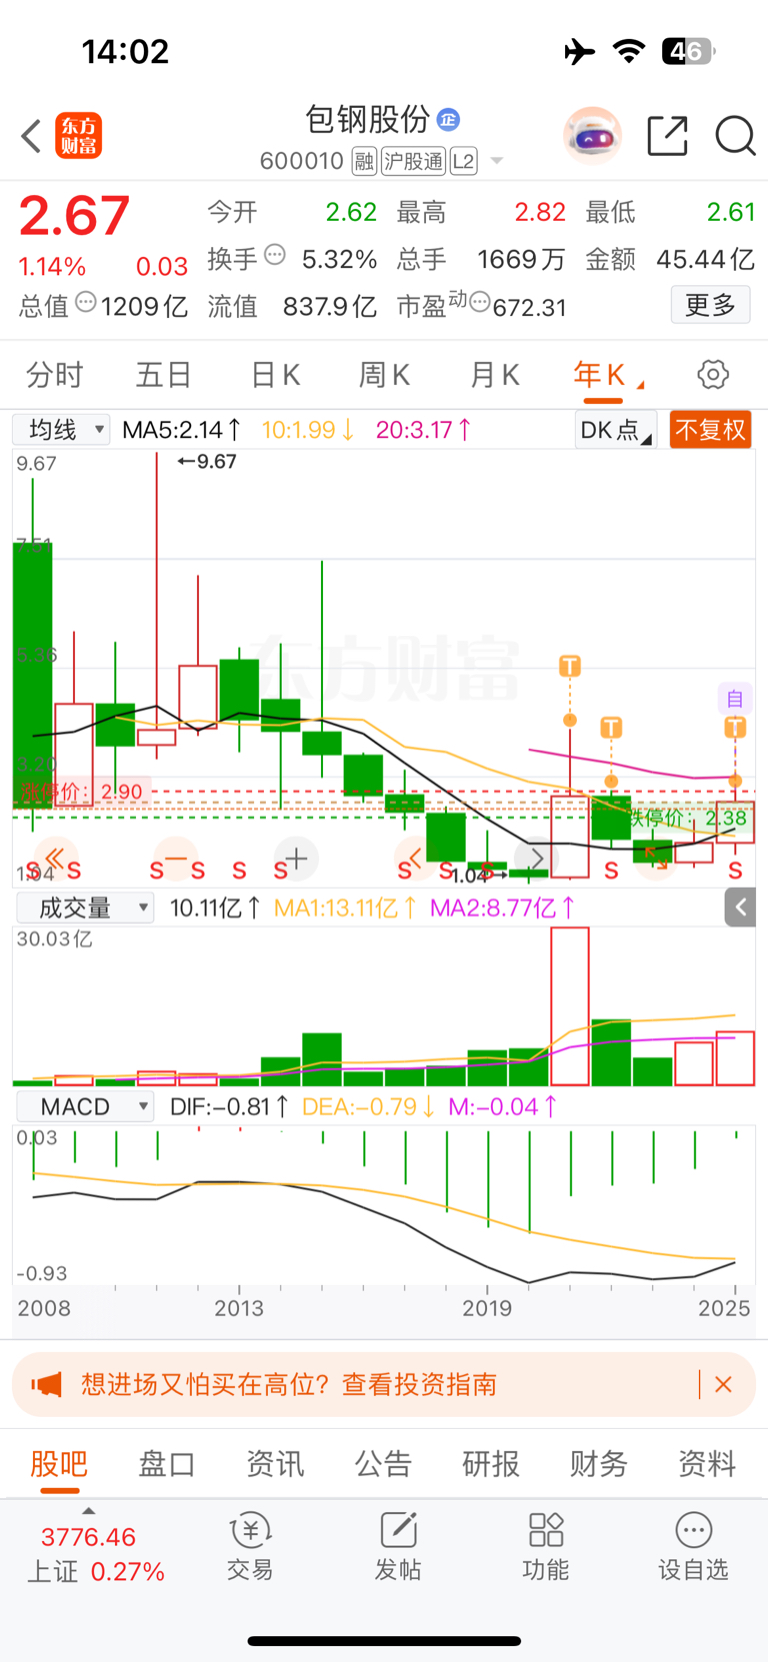Switch to 五日 chart tab
768x1663 pixels.
[x=164, y=375]
